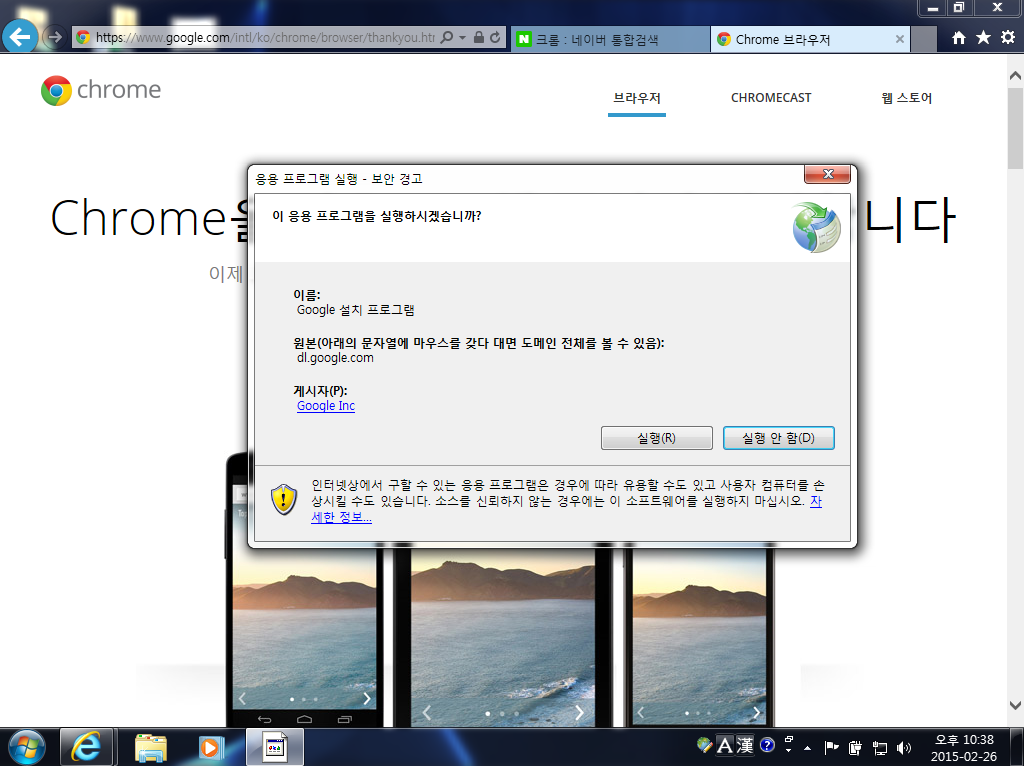Click the security lock icon in address bar
Image resolution: width=1024 pixels, height=766 pixels.
tap(479, 37)
